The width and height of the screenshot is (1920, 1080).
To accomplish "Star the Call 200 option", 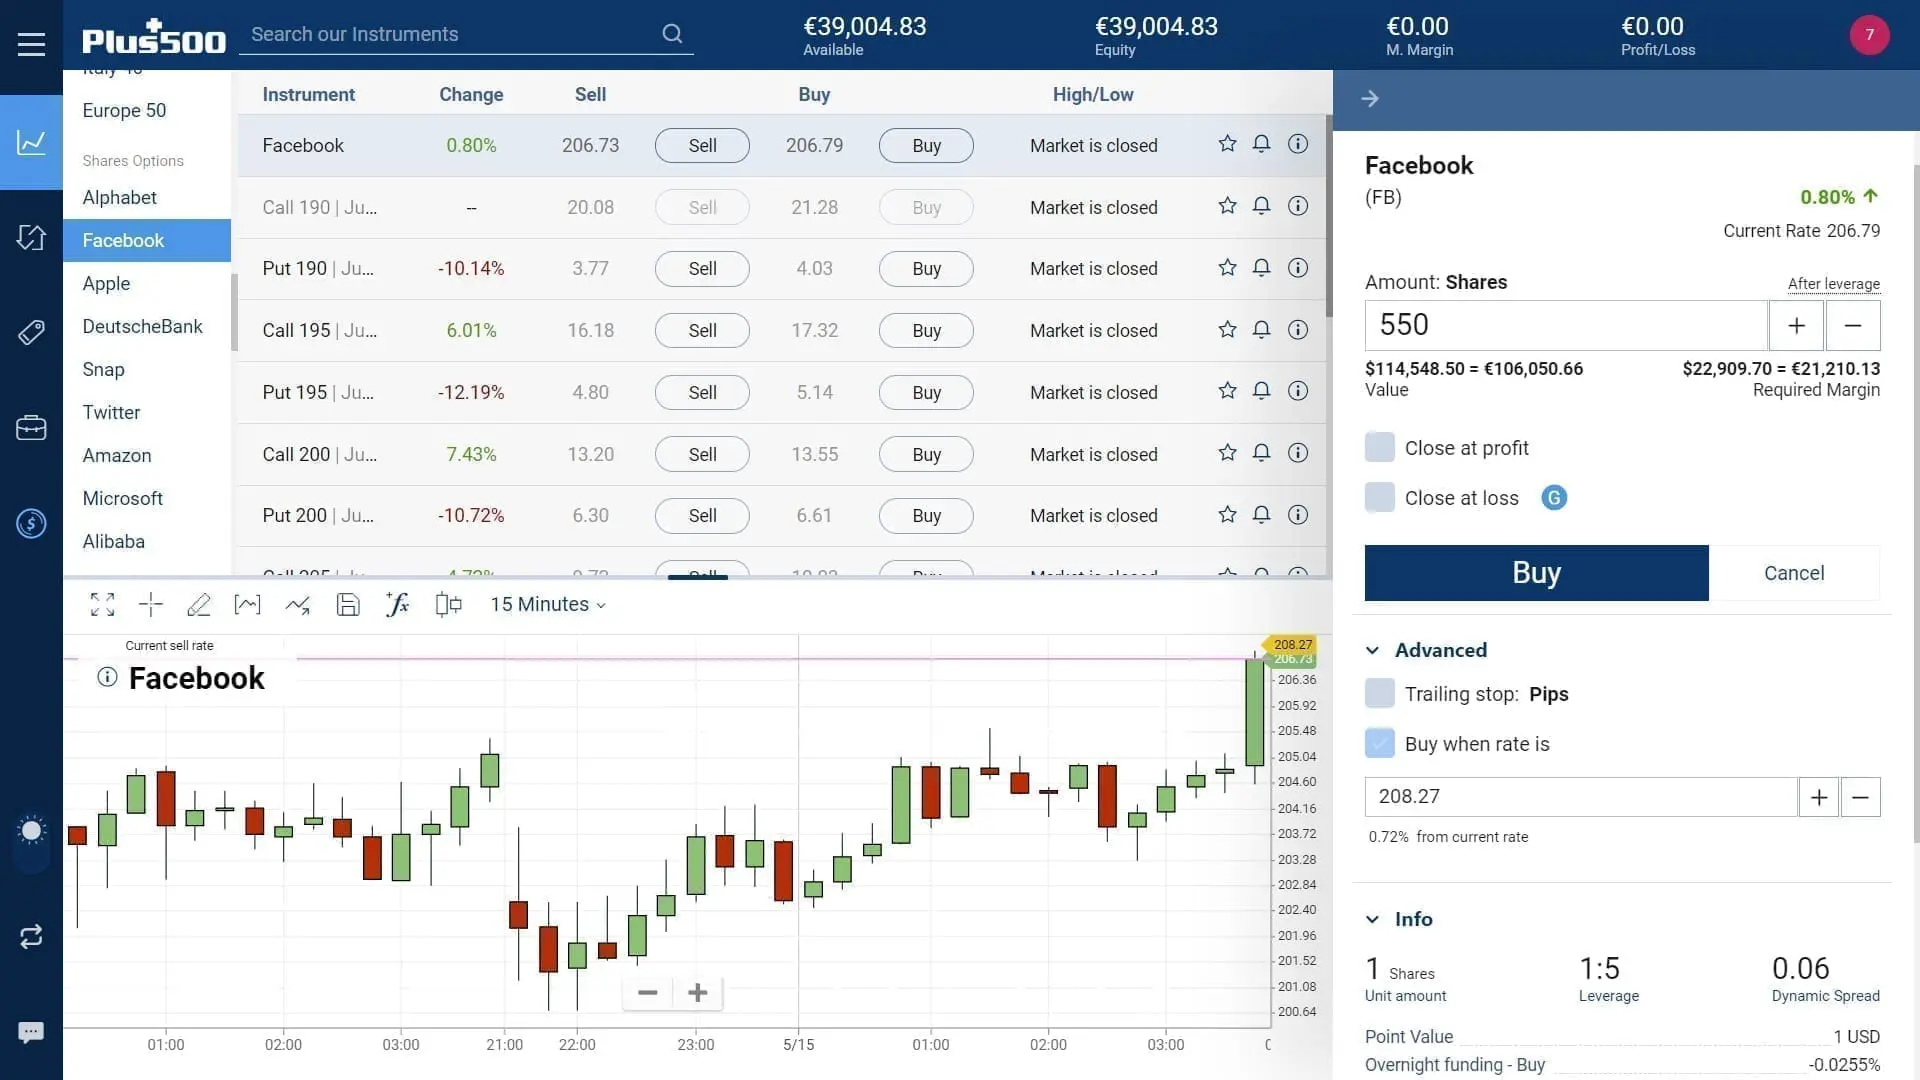I will 1227,453.
